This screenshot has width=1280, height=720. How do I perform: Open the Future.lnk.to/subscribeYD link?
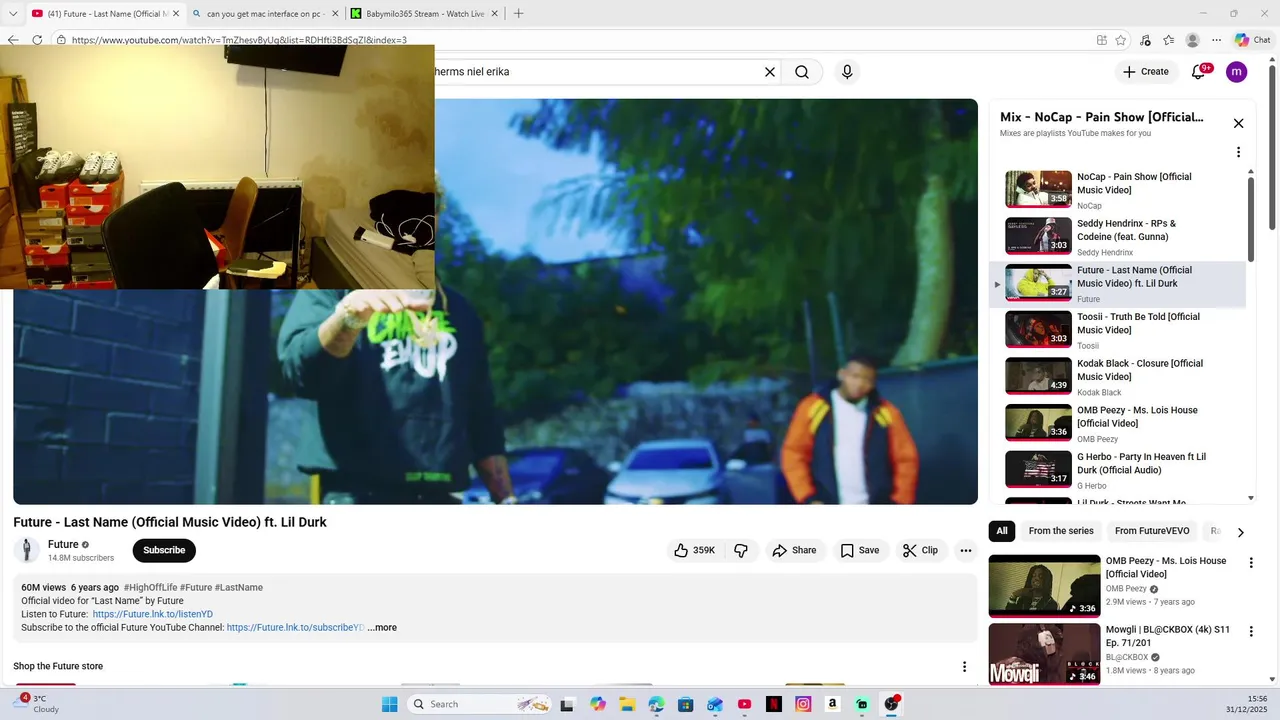(x=295, y=628)
